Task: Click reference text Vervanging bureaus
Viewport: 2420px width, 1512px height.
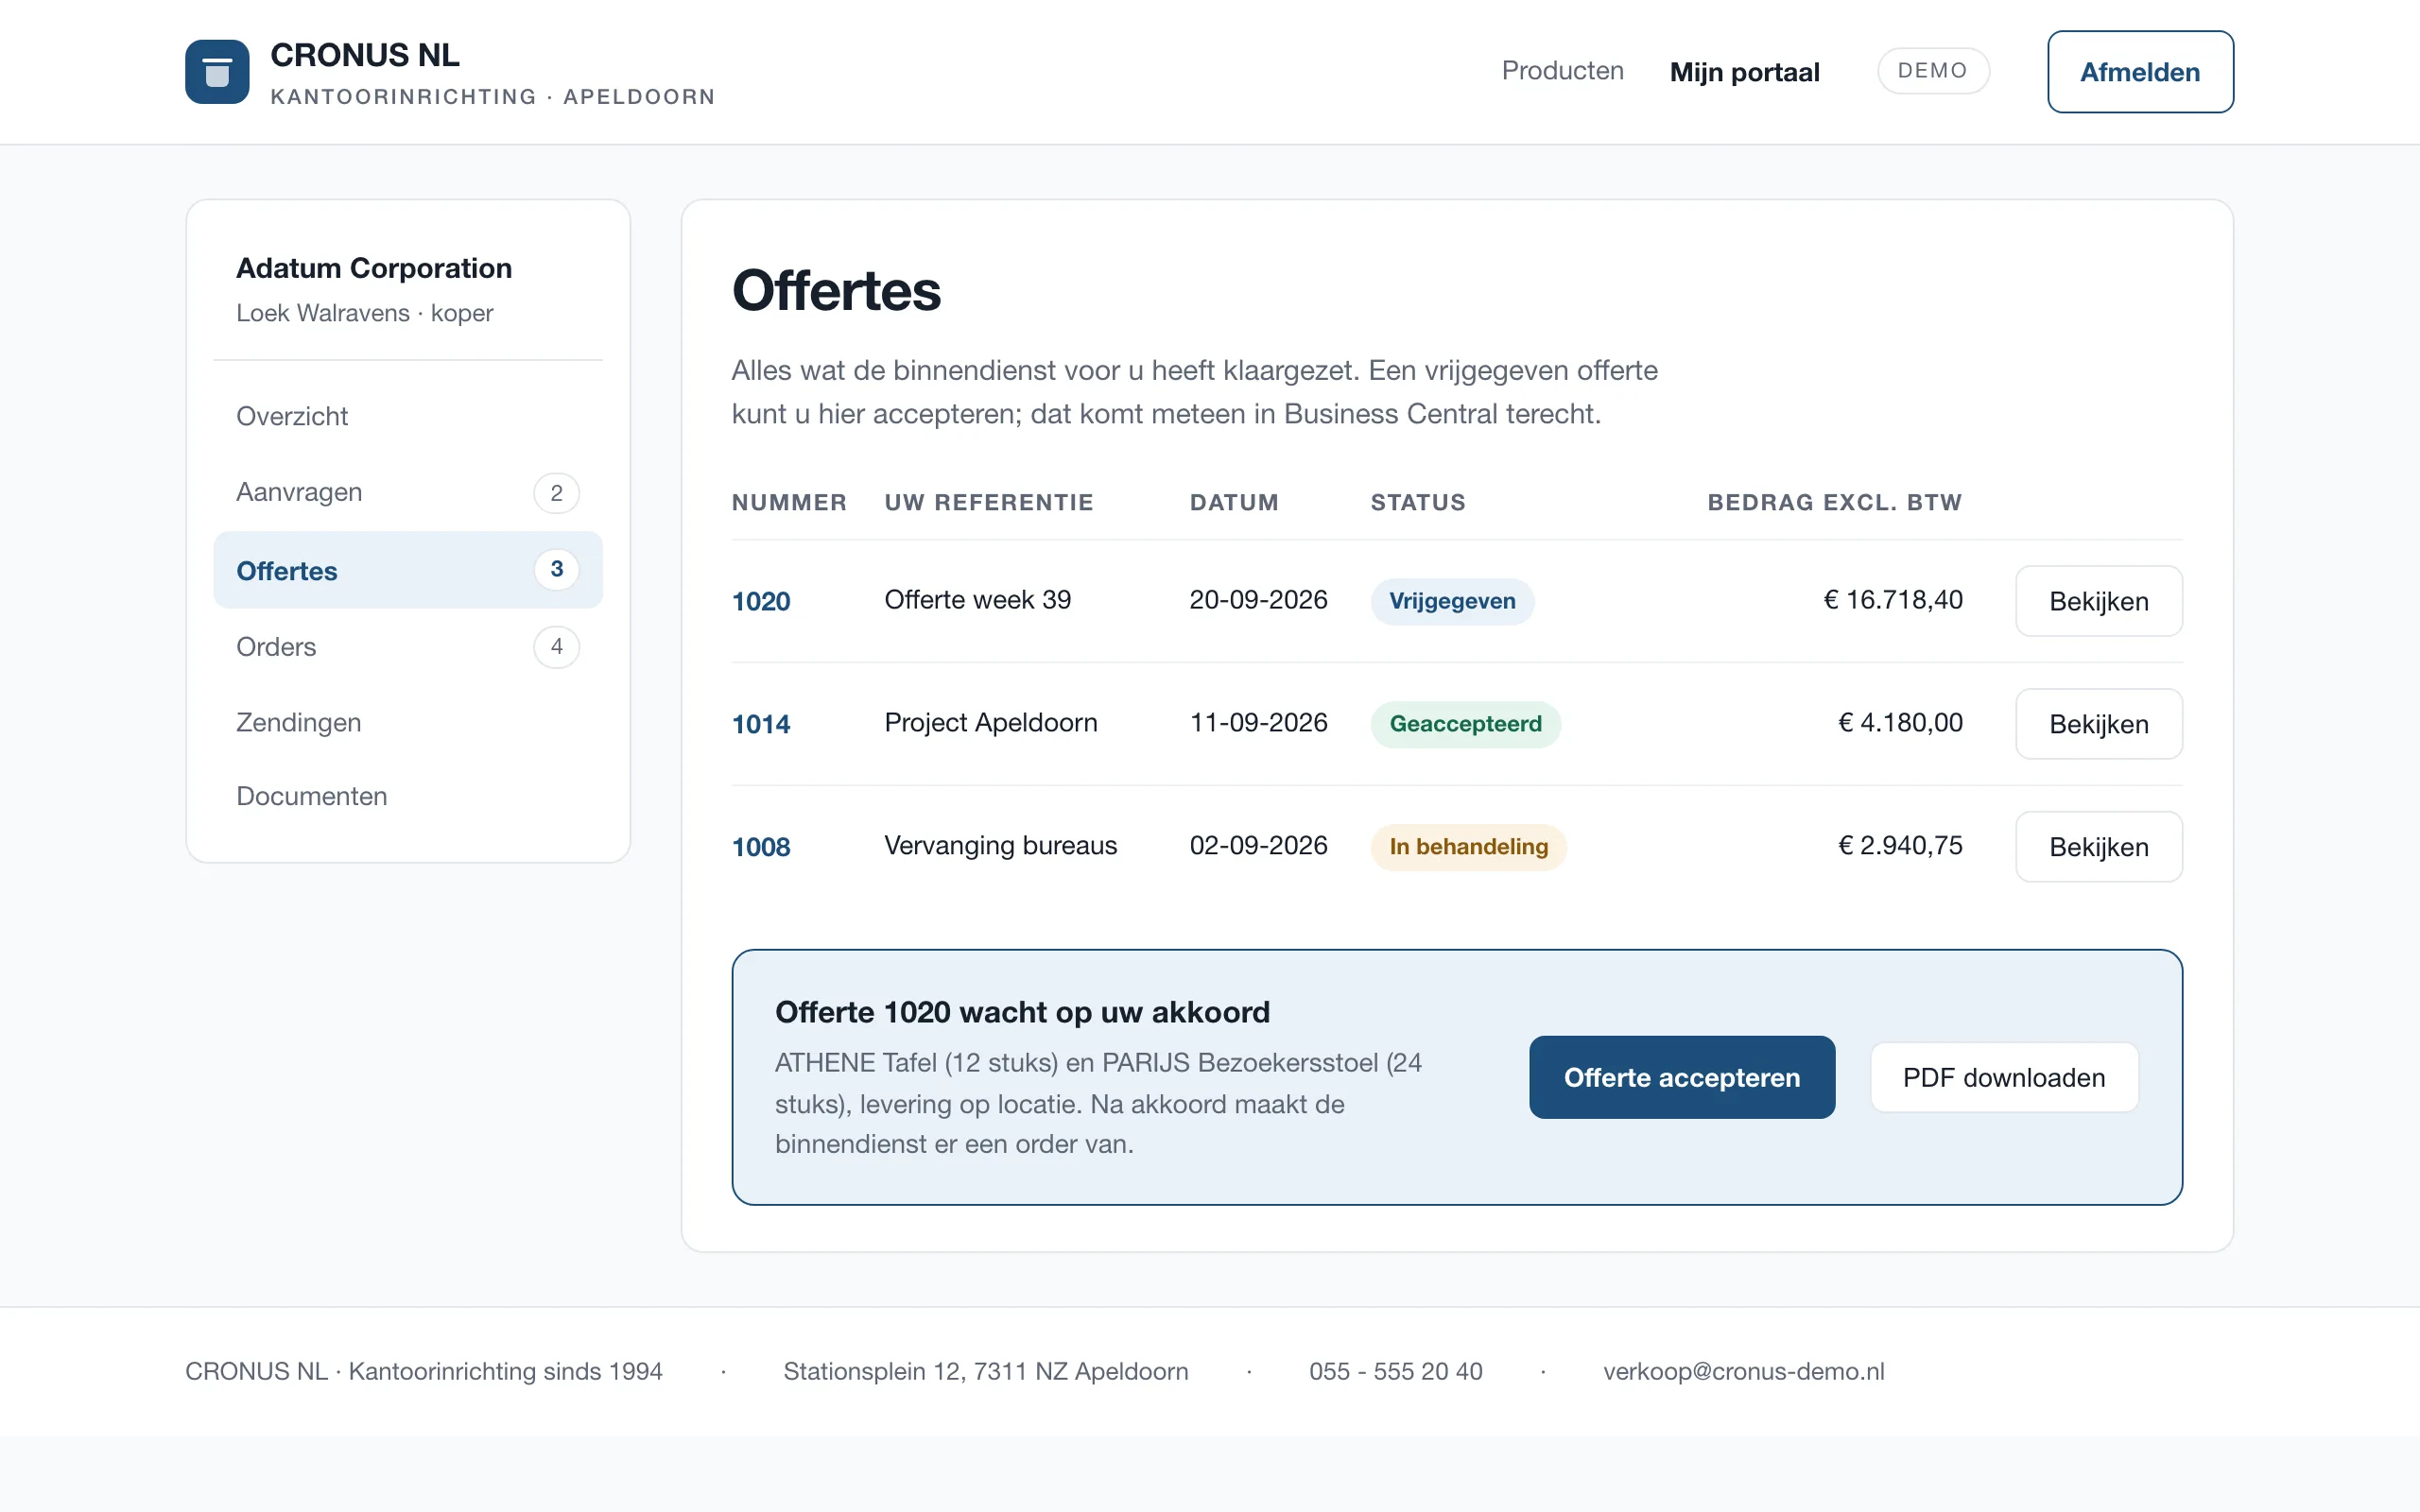Action: click(x=1000, y=846)
